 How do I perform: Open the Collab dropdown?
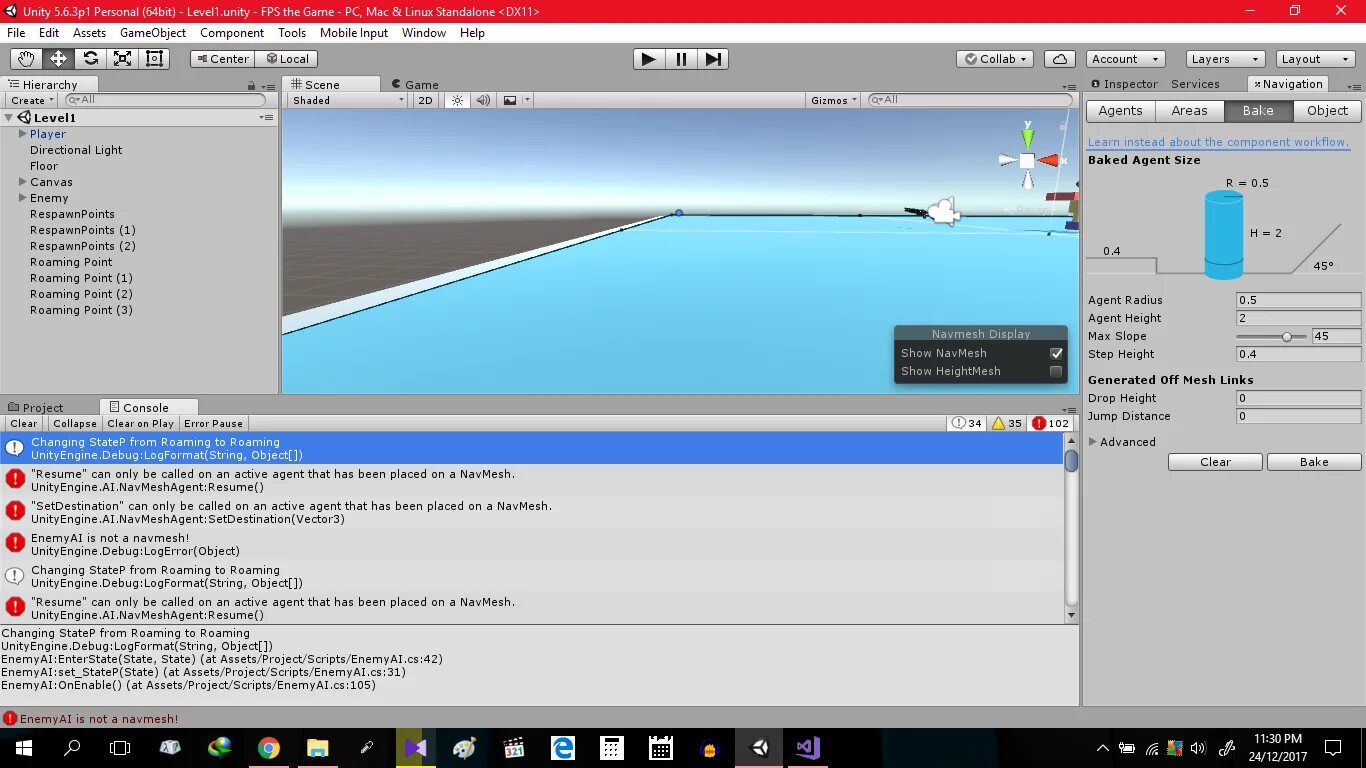(996, 59)
